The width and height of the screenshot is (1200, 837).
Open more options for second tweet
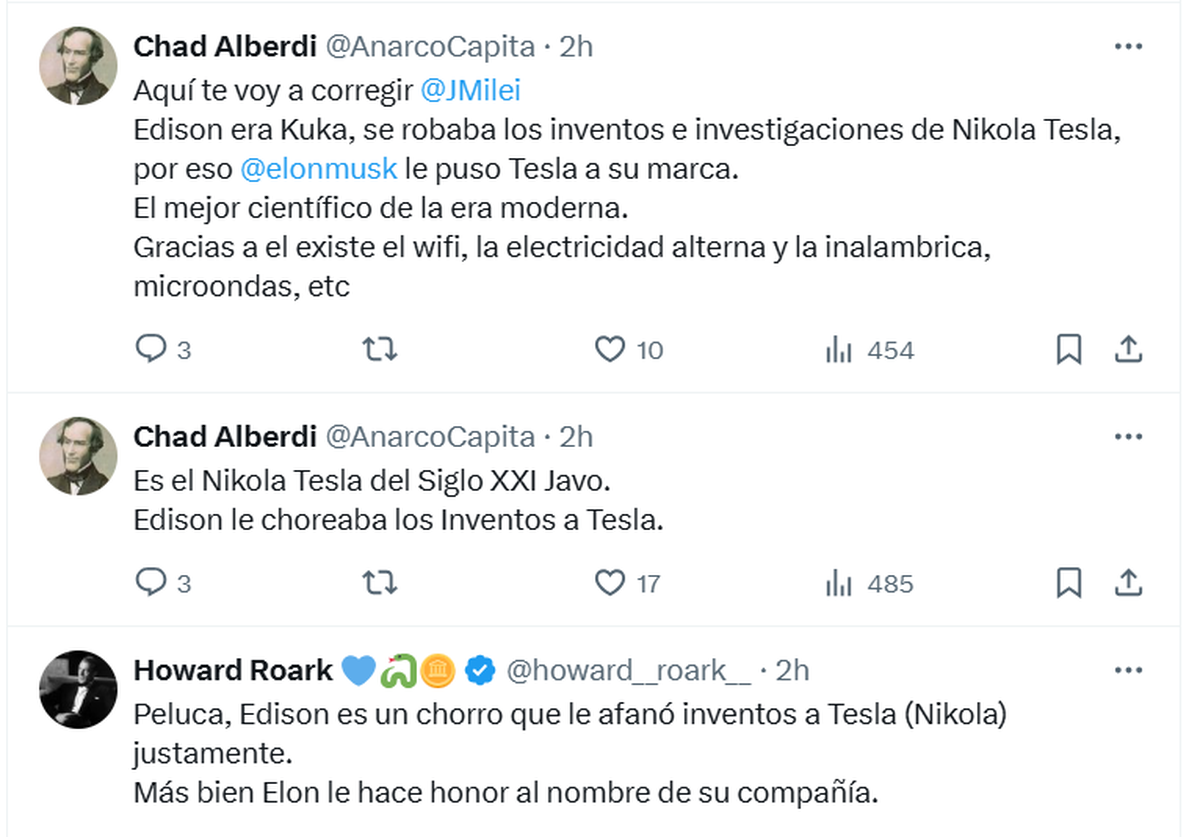pos(1128,436)
